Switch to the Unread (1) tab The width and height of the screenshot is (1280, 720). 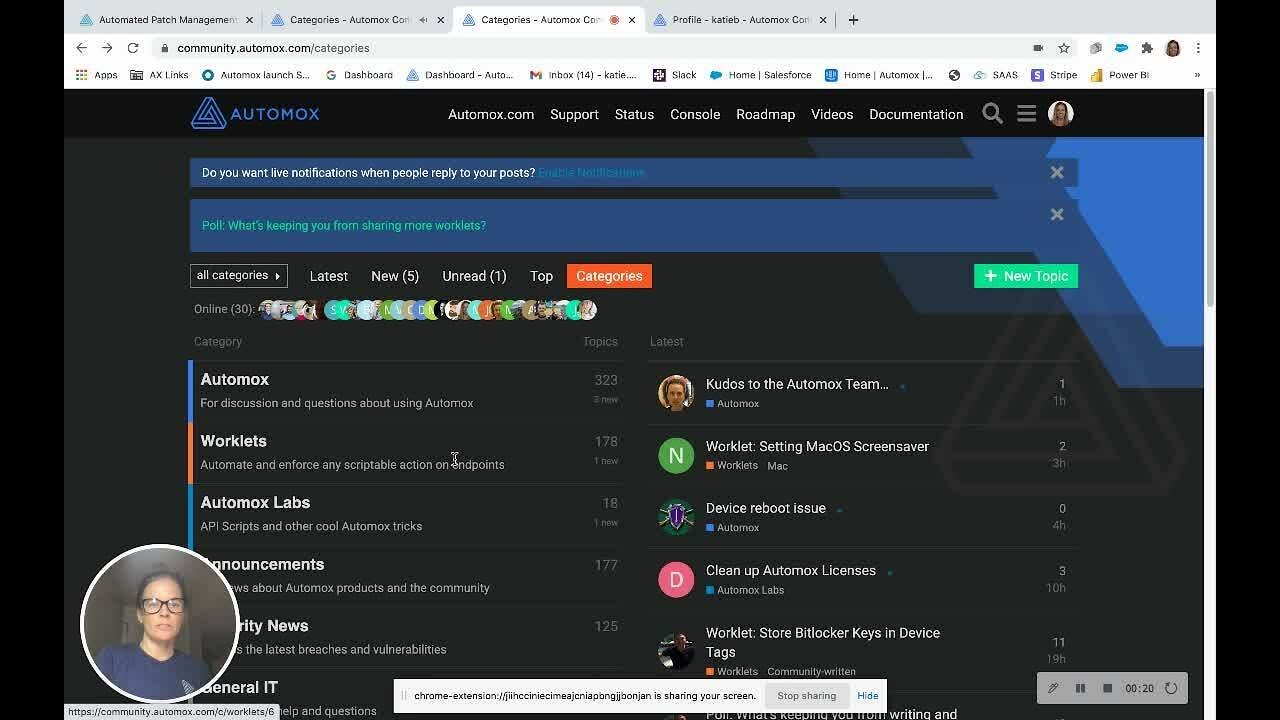point(474,276)
